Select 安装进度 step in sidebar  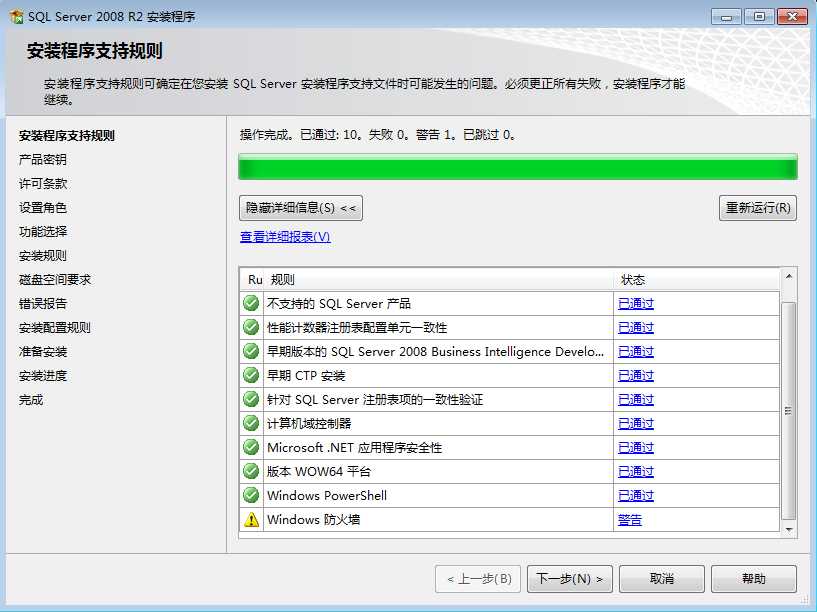point(43,375)
